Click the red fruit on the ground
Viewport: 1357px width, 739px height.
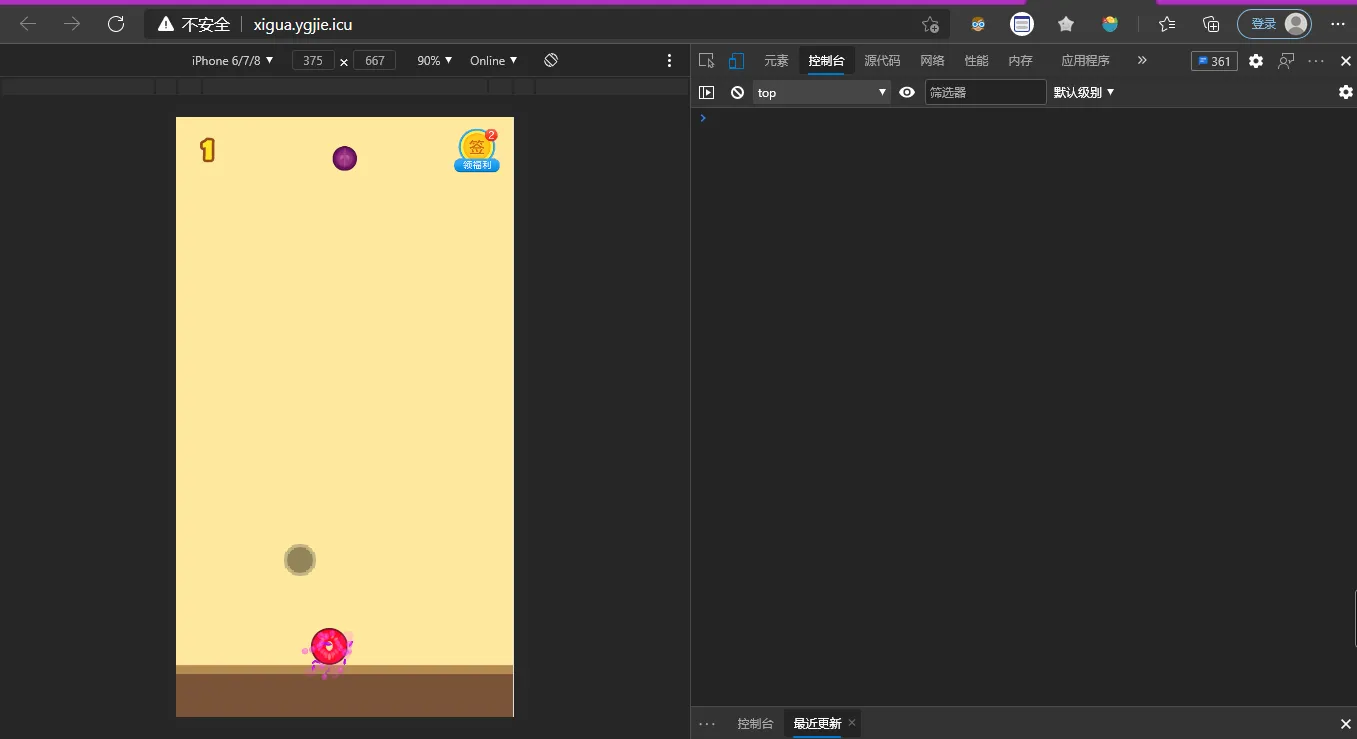329,647
